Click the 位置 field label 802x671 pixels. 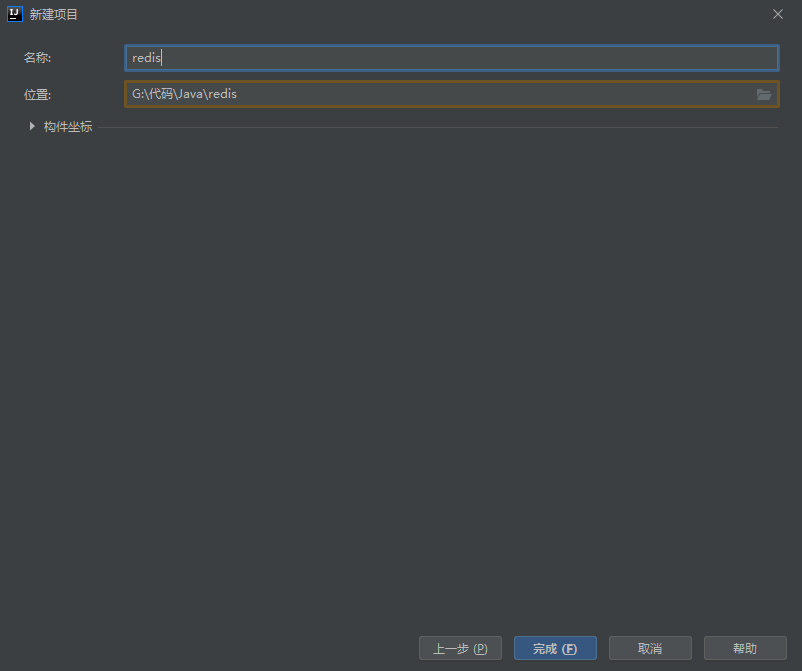point(37,94)
